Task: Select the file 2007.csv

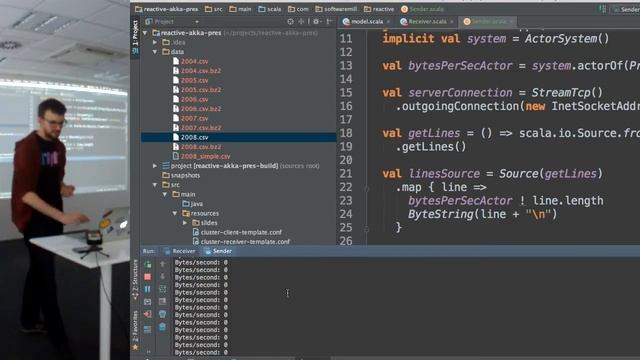Action: [x=194, y=118]
